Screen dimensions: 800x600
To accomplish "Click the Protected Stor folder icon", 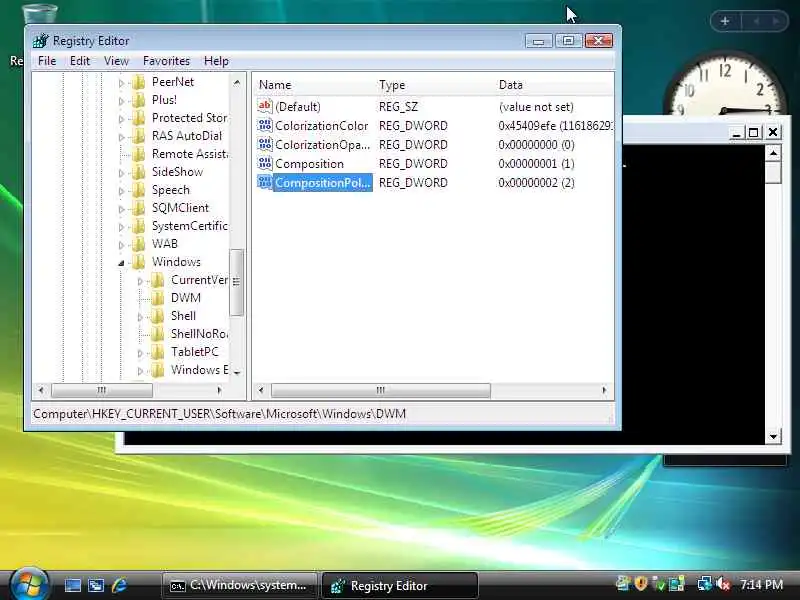I will point(138,118).
